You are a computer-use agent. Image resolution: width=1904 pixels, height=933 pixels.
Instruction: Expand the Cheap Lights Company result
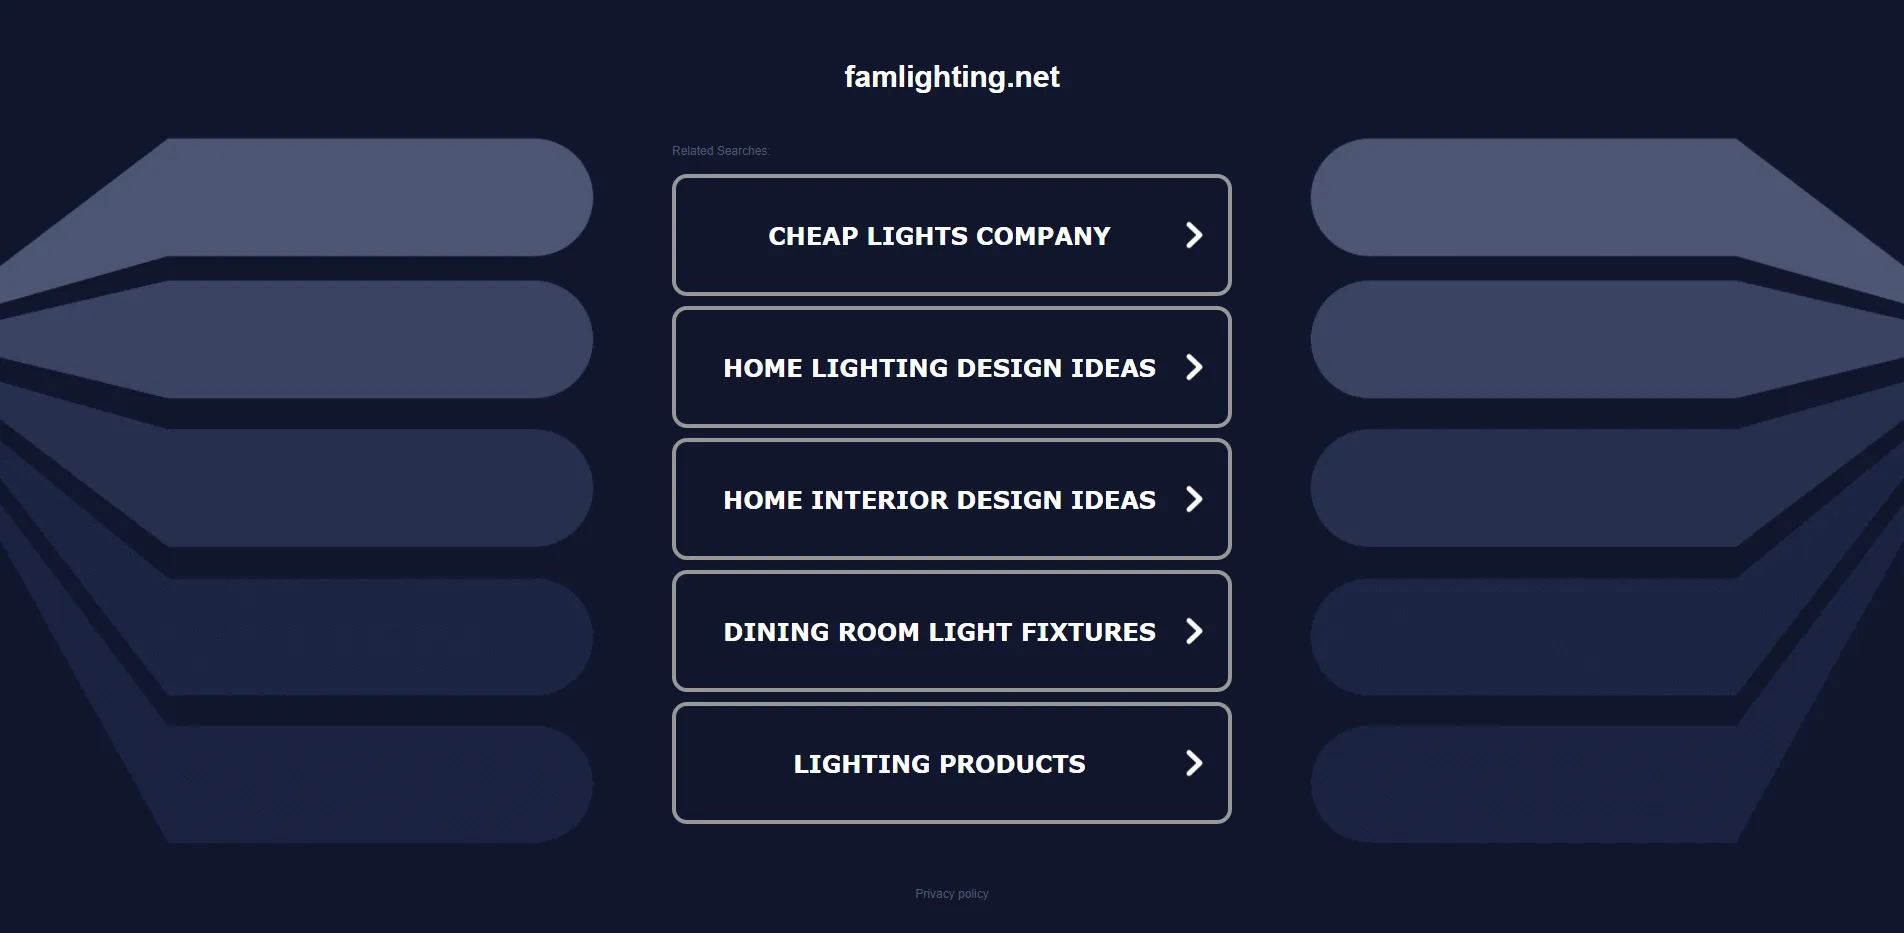[951, 235]
